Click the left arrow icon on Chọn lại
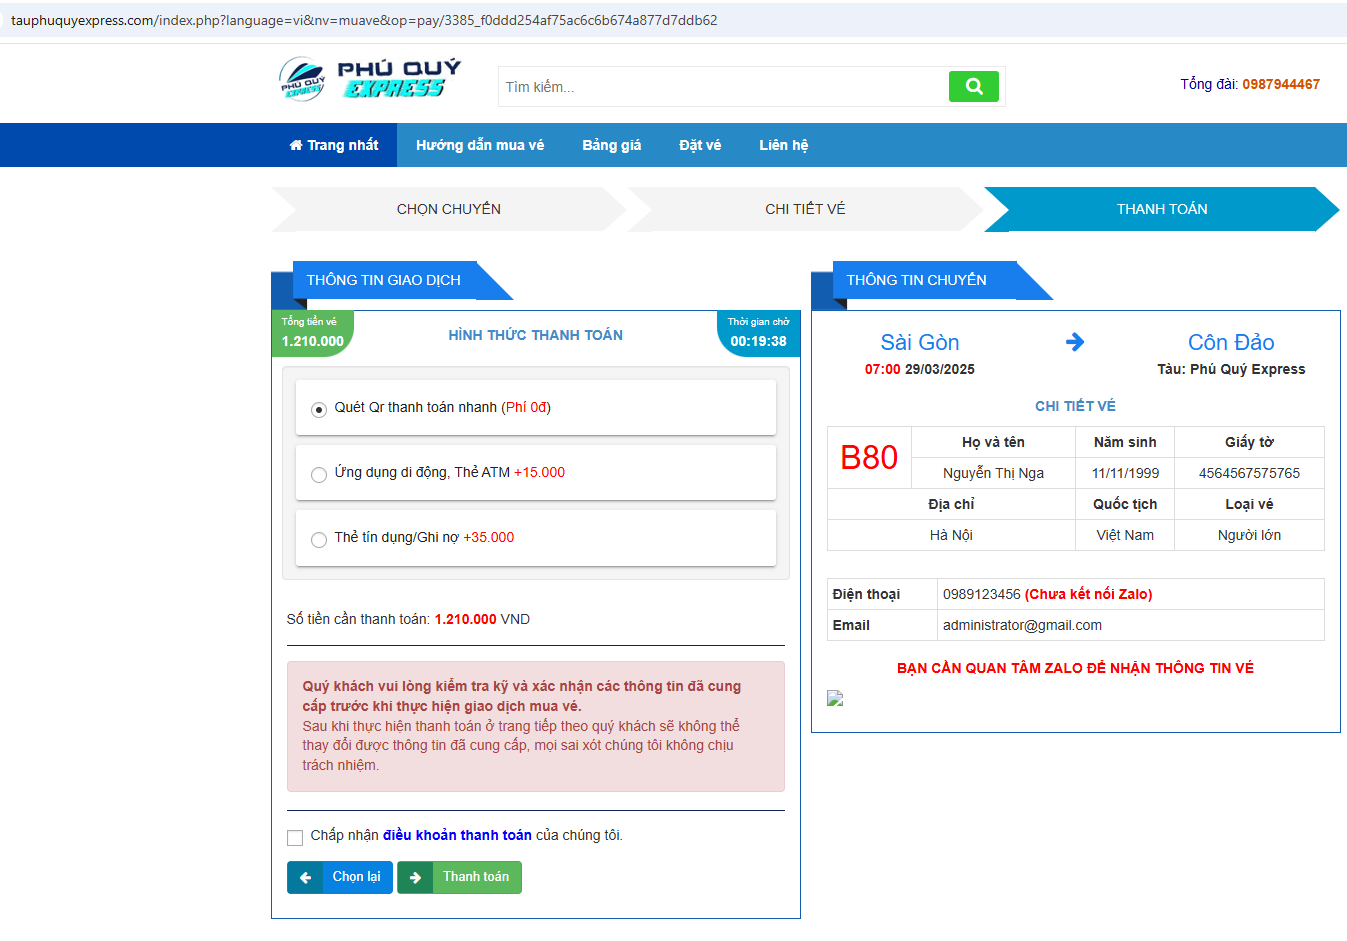 point(305,877)
